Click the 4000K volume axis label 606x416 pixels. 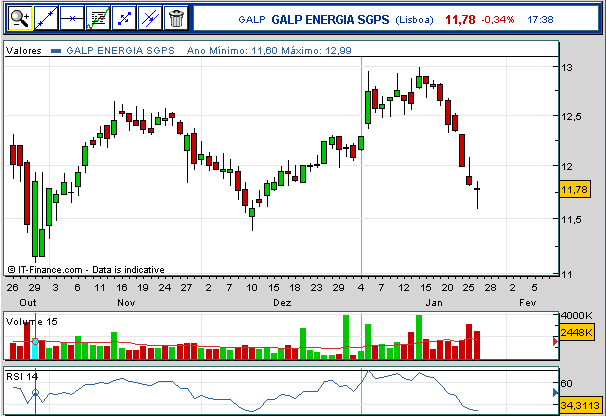point(576,315)
